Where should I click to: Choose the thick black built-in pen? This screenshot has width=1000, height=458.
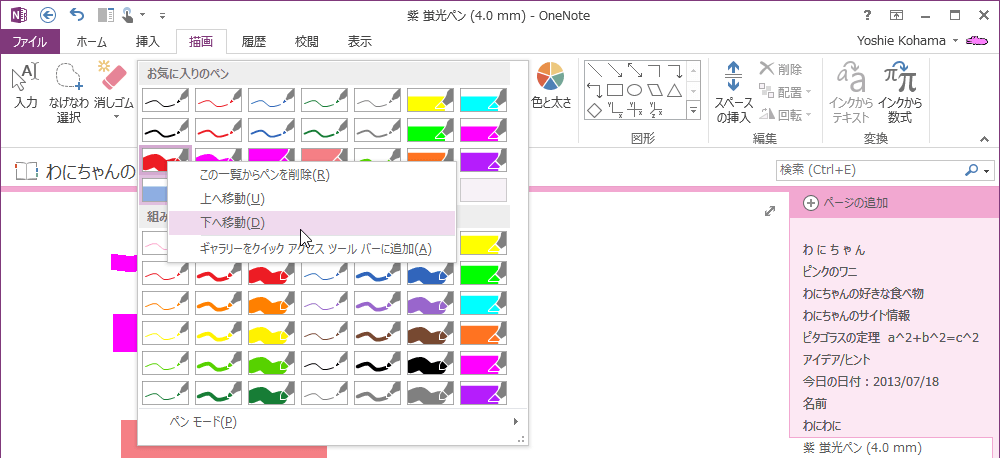click(430, 362)
